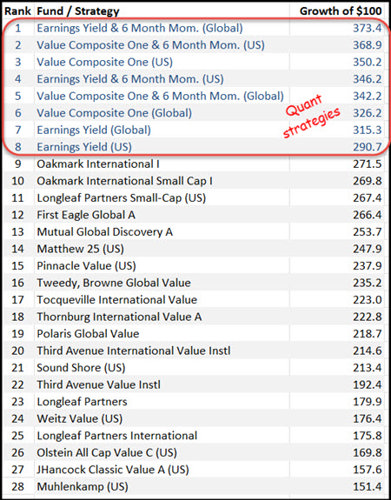Click the 'First Eagle Global A' cell
Image resolution: width=391 pixels, height=500 pixels.
[x=86, y=215]
